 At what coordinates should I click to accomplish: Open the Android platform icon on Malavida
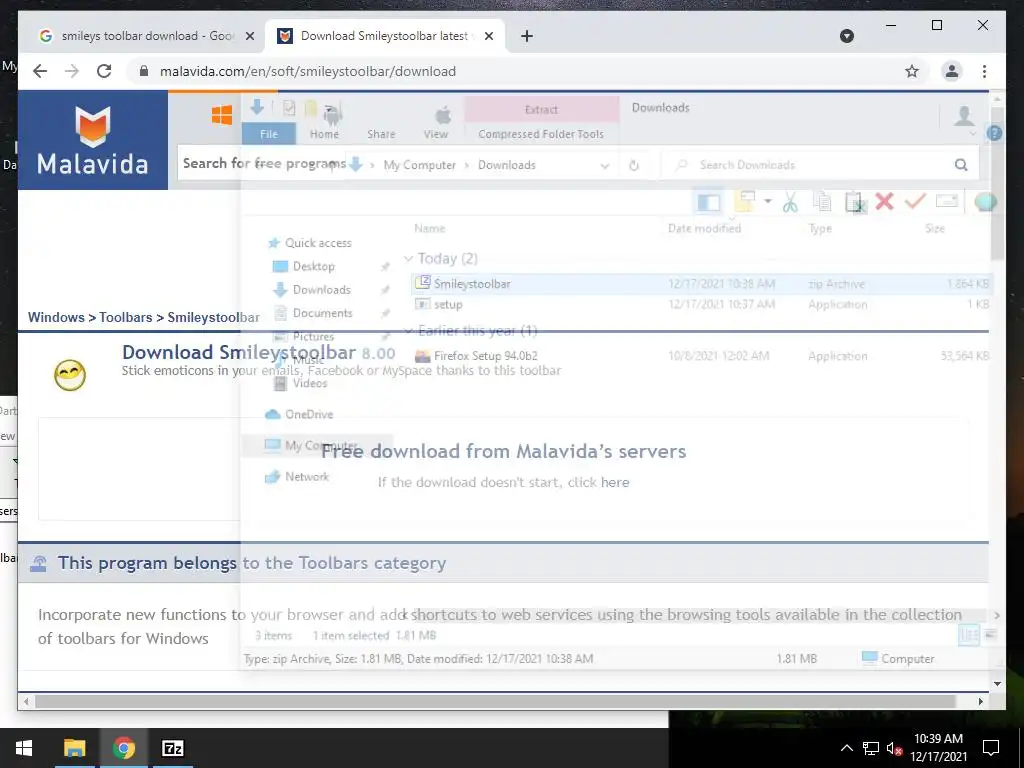(332, 116)
